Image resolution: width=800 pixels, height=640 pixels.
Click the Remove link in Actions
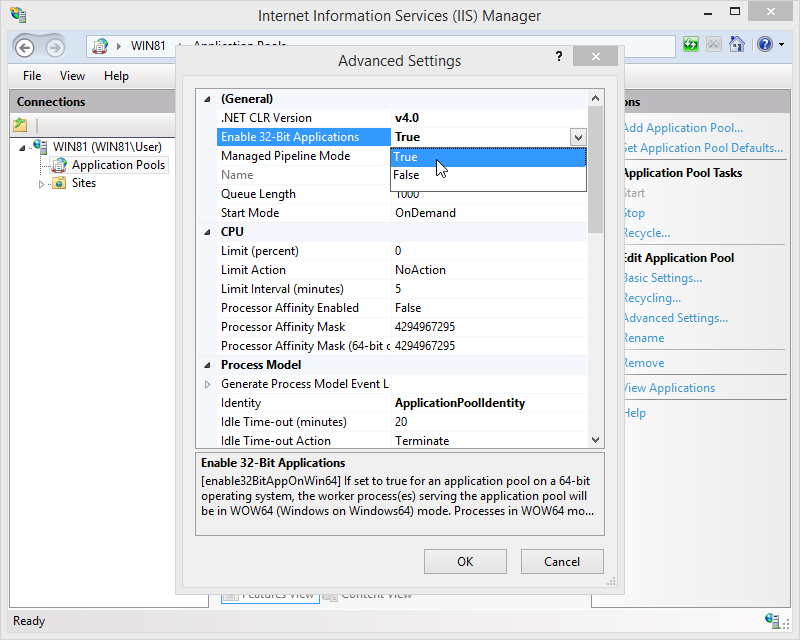(644, 363)
